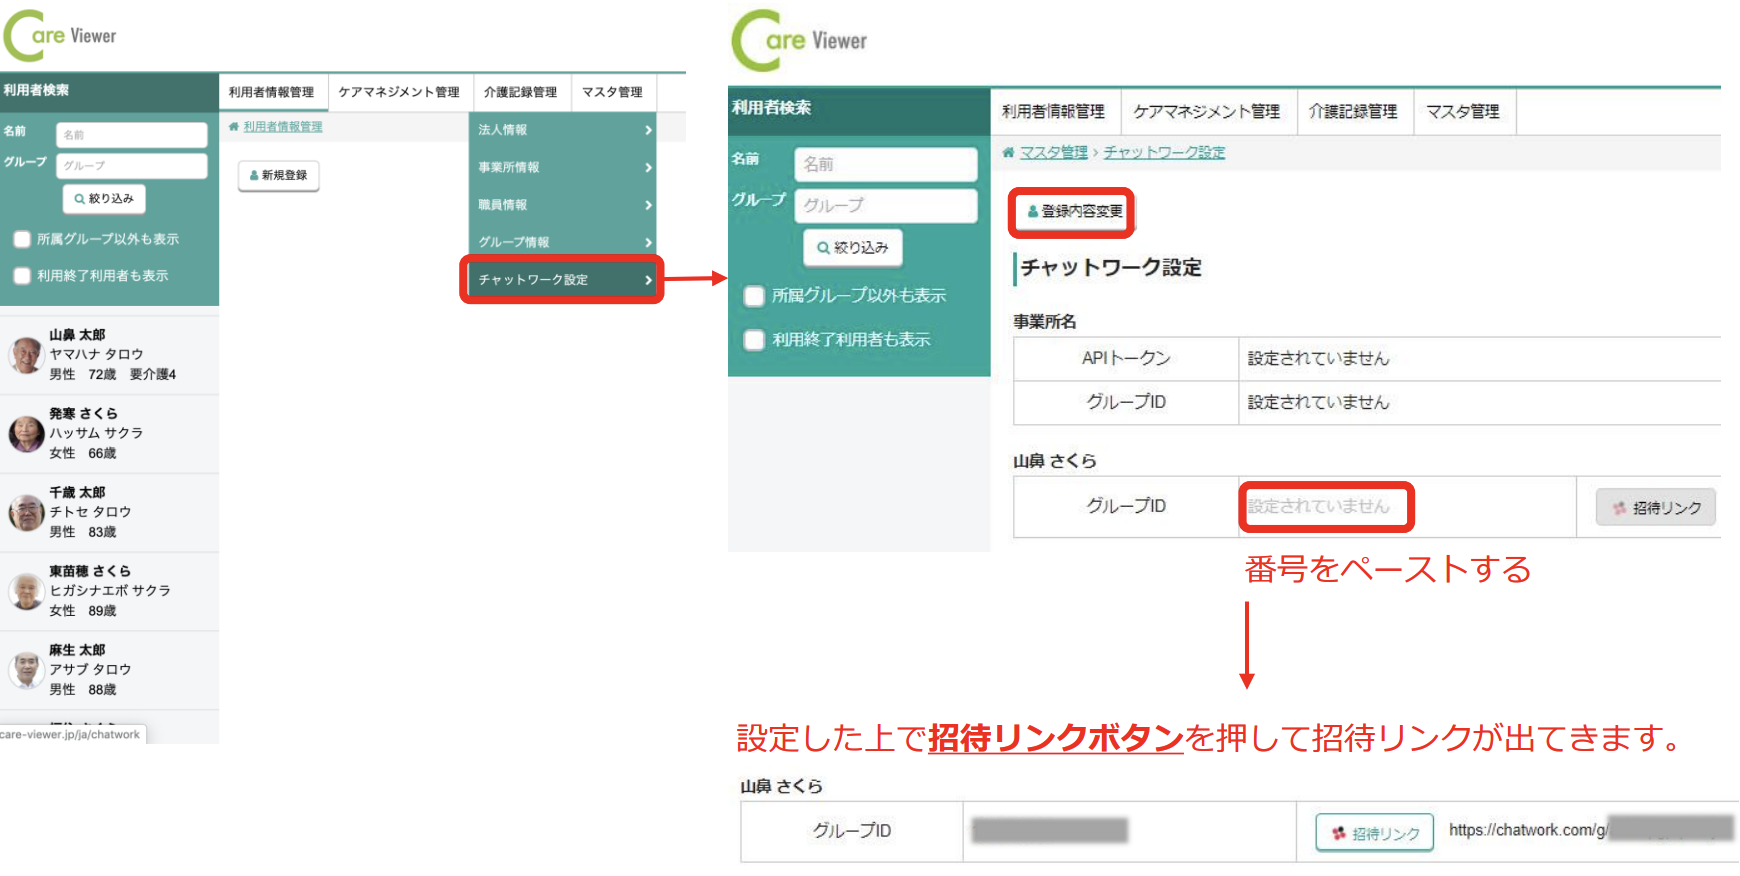The width and height of the screenshot is (1740, 876).
Task: Switch to マスタ管理 tab on the Chatwork settings screen
Action: pyautogui.click(x=1463, y=111)
